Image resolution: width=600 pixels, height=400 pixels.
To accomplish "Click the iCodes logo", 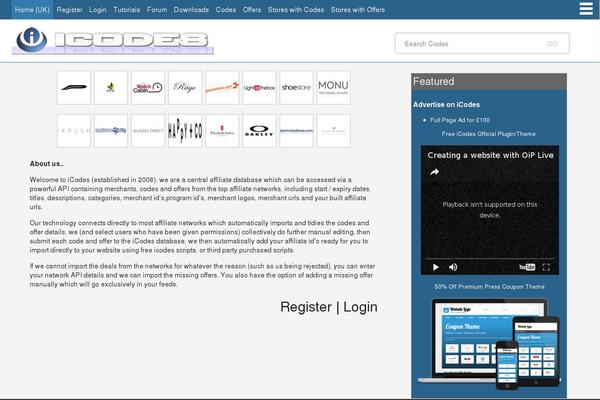I will pyautogui.click(x=112, y=41).
